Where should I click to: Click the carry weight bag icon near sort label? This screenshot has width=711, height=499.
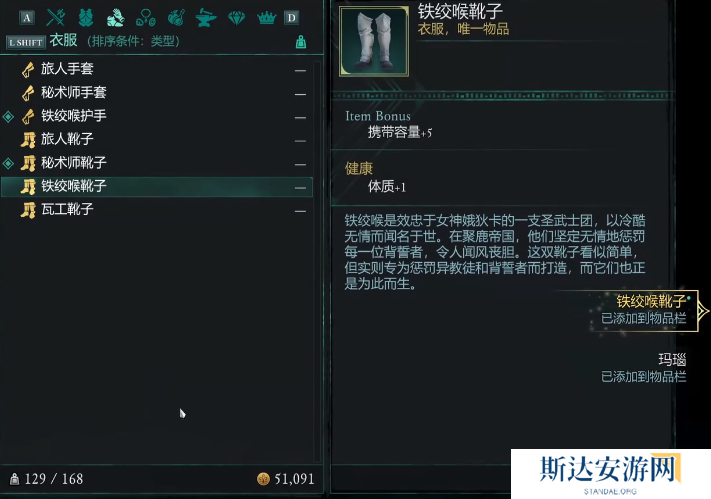(x=301, y=42)
